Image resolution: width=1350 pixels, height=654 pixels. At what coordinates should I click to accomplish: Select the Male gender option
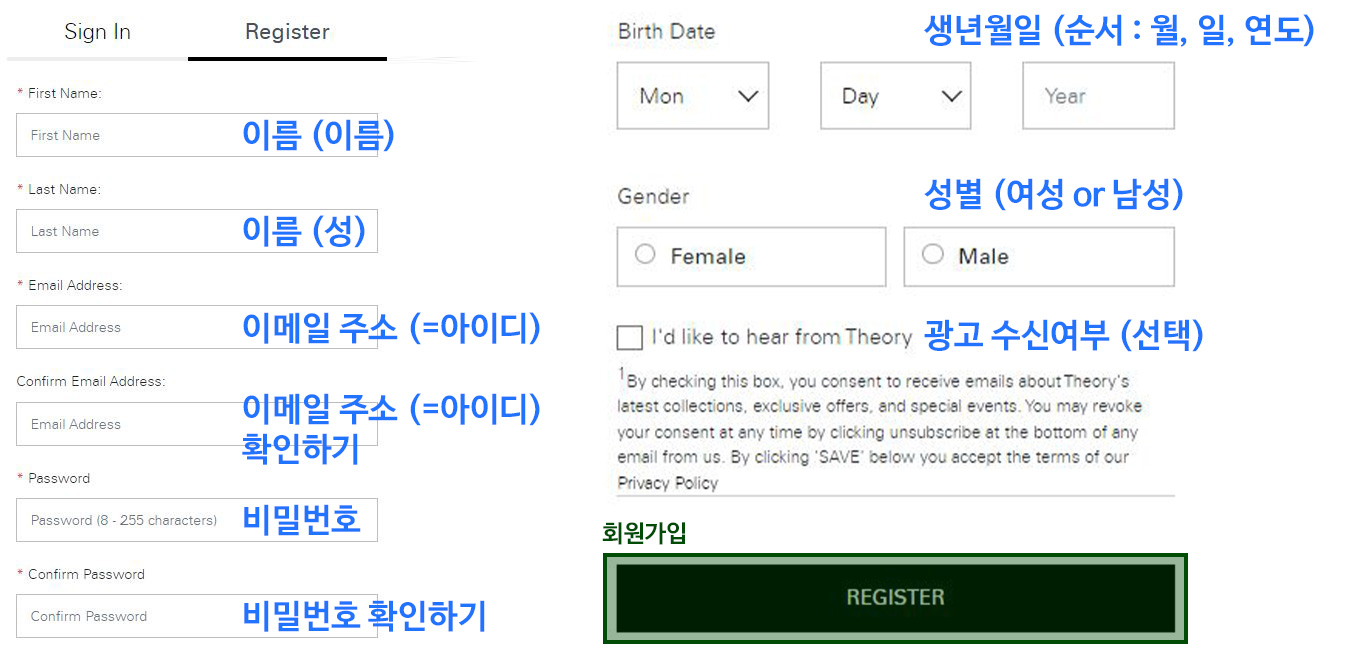tap(932, 254)
